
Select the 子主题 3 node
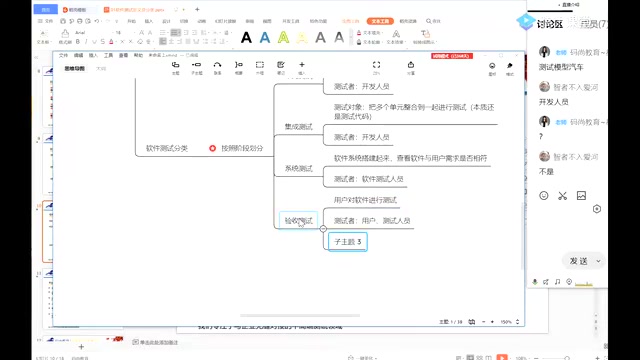click(x=348, y=242)
